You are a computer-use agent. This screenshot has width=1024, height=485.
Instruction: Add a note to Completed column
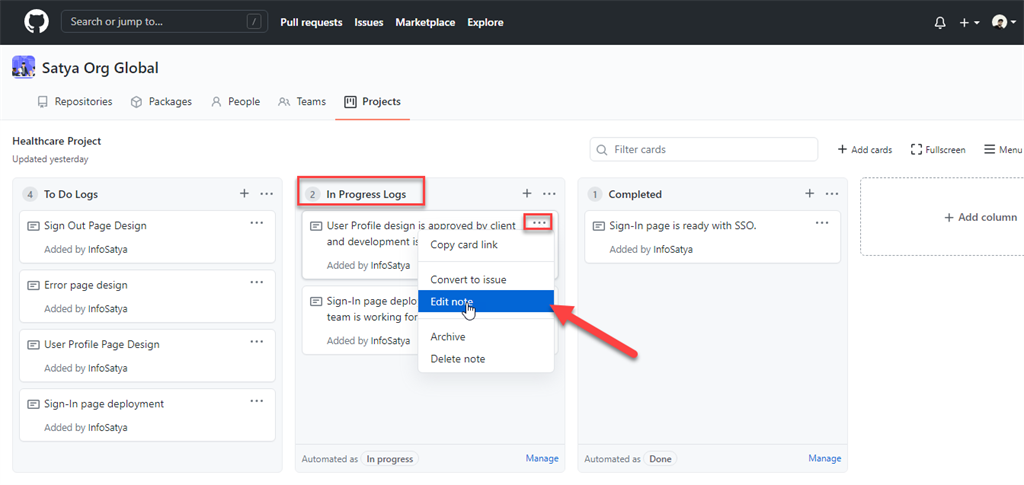810,194
